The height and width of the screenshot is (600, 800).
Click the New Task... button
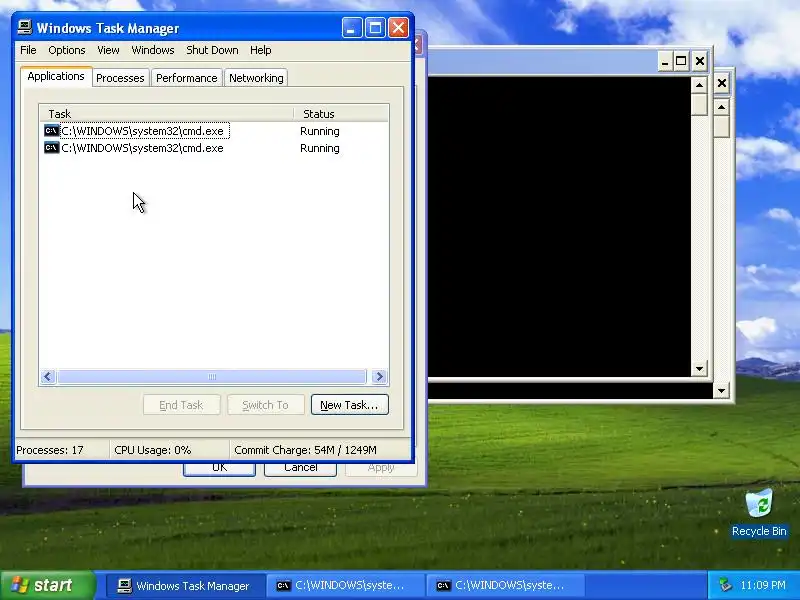(x=349, y=405)
